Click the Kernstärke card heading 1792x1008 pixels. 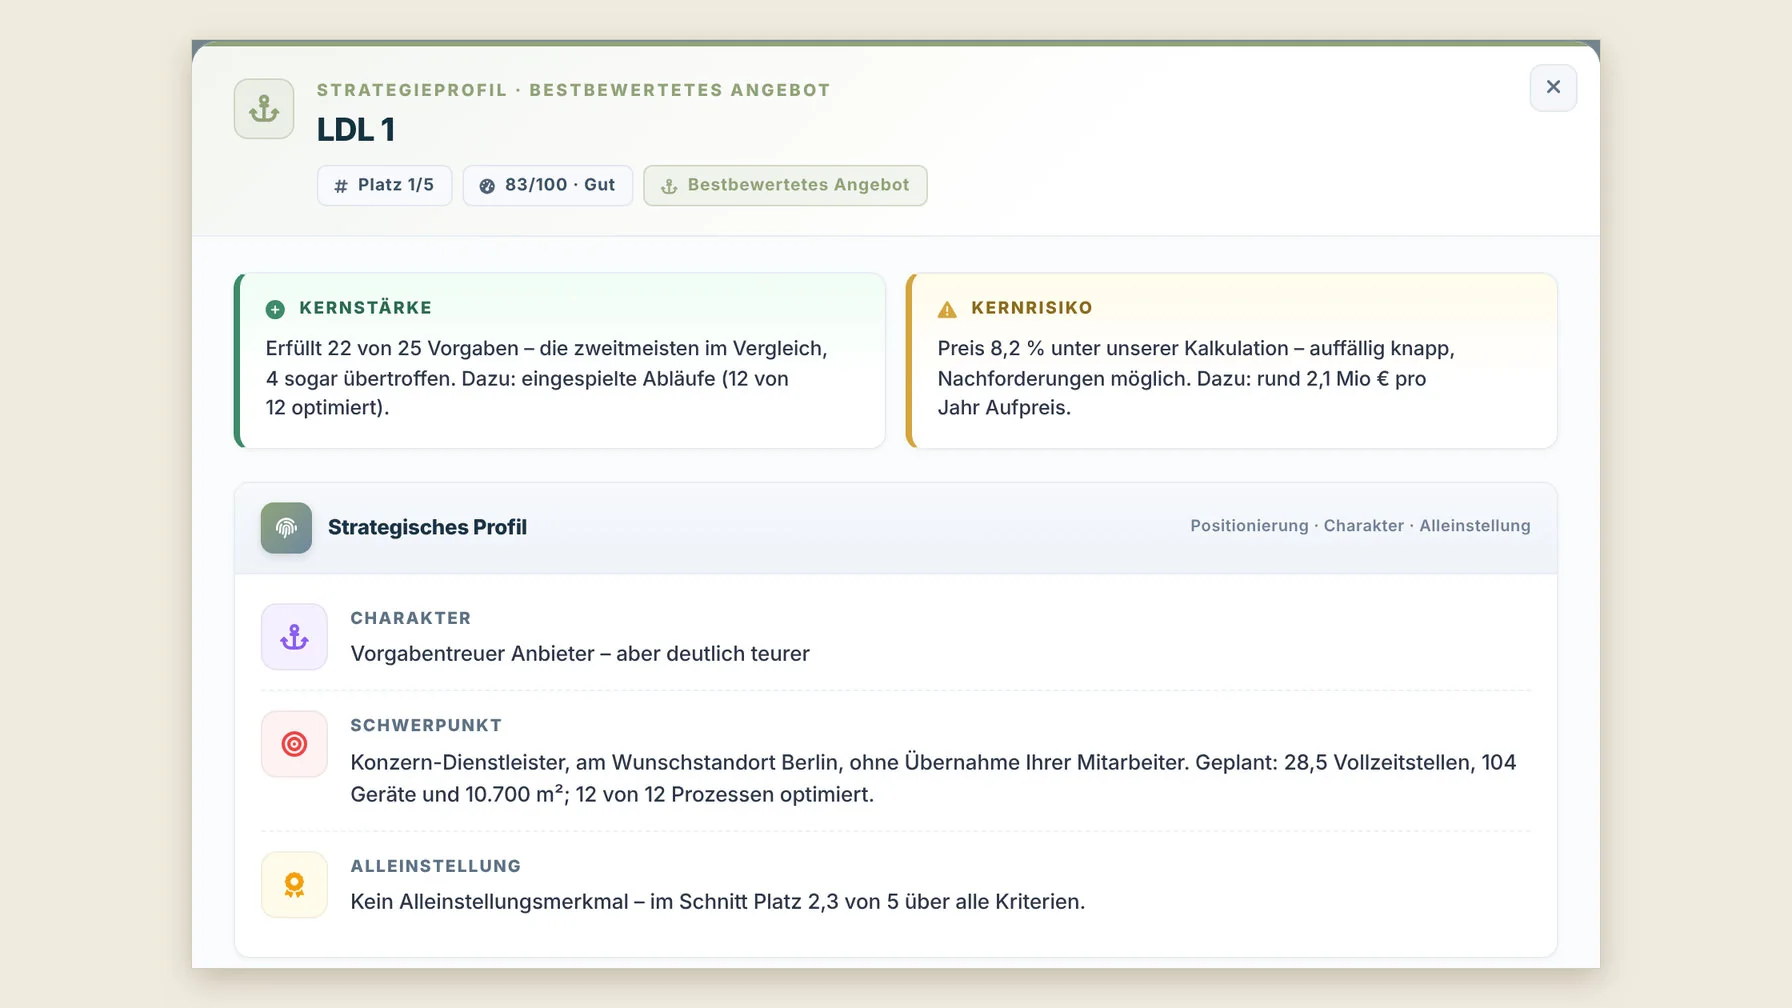366,308
